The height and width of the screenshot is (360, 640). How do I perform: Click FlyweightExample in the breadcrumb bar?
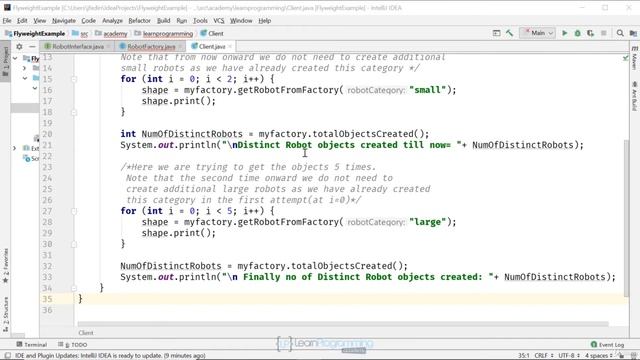(x=35, y=33)
